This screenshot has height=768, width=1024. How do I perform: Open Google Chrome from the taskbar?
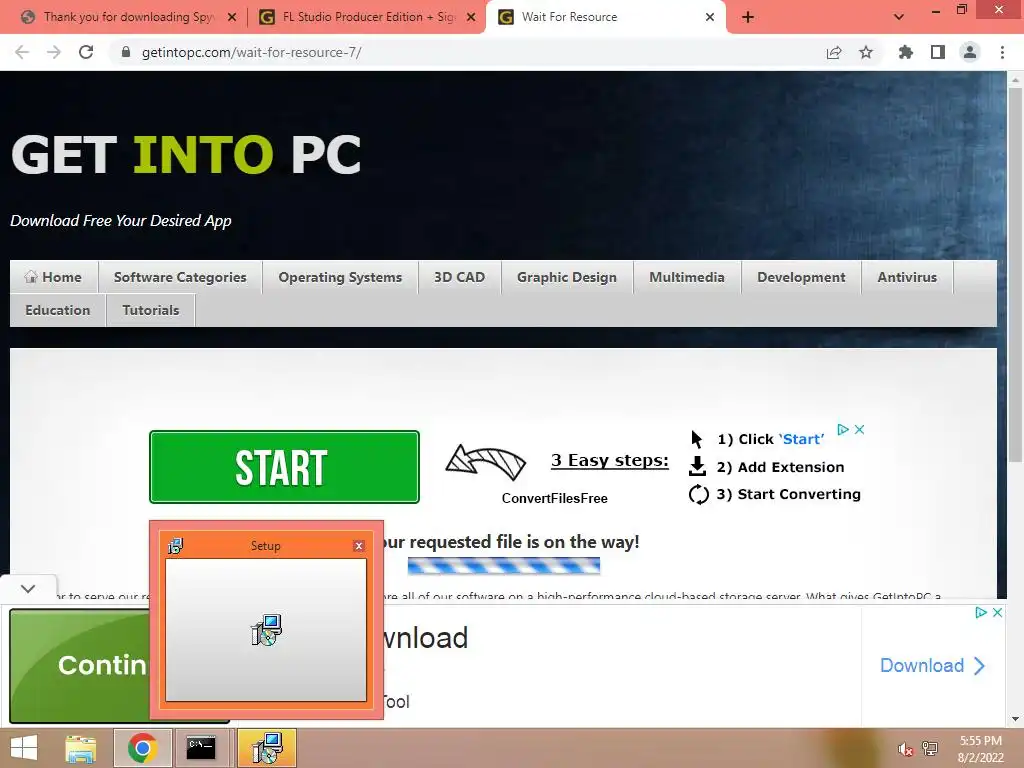click(x=142, y=748)
